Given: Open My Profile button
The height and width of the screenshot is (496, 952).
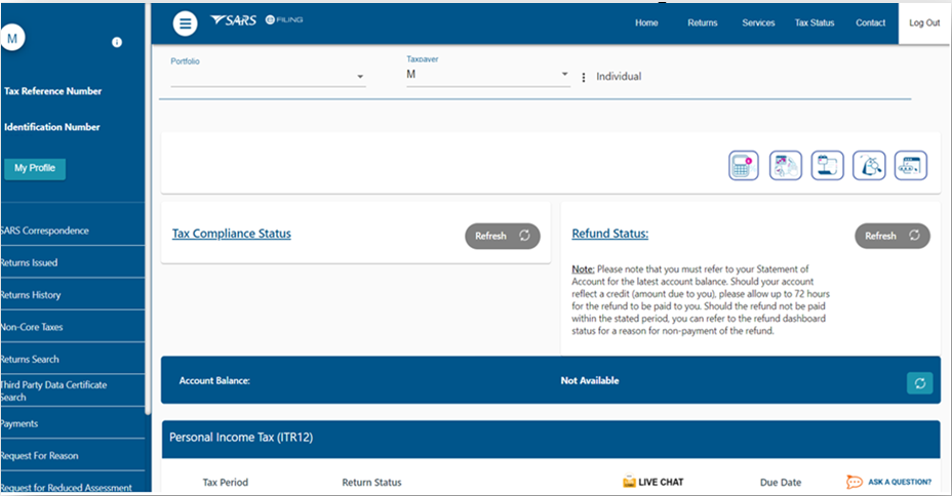Looking at the screenshot, I should point(35,168).
